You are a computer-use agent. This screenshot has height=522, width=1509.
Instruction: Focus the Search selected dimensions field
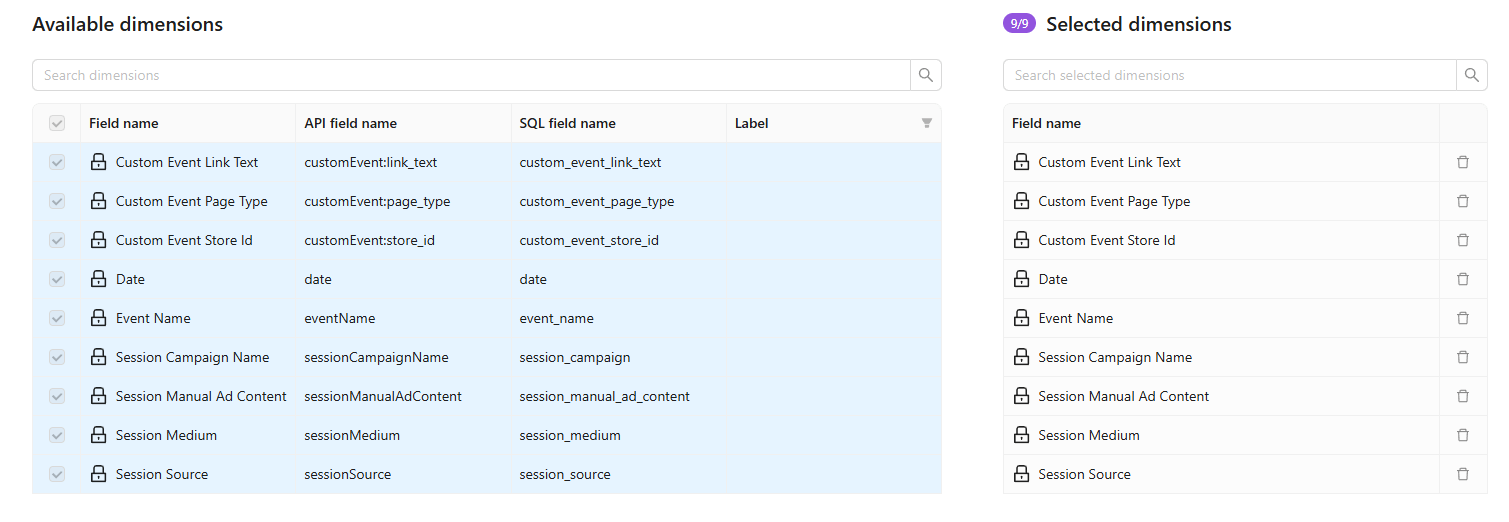click(x=1228, y=75)
